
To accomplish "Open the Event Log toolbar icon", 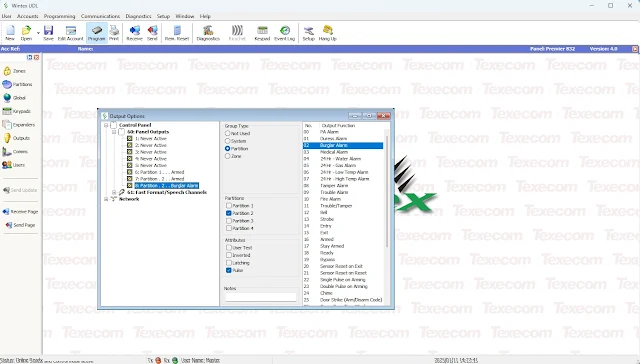I will point(284,33).
